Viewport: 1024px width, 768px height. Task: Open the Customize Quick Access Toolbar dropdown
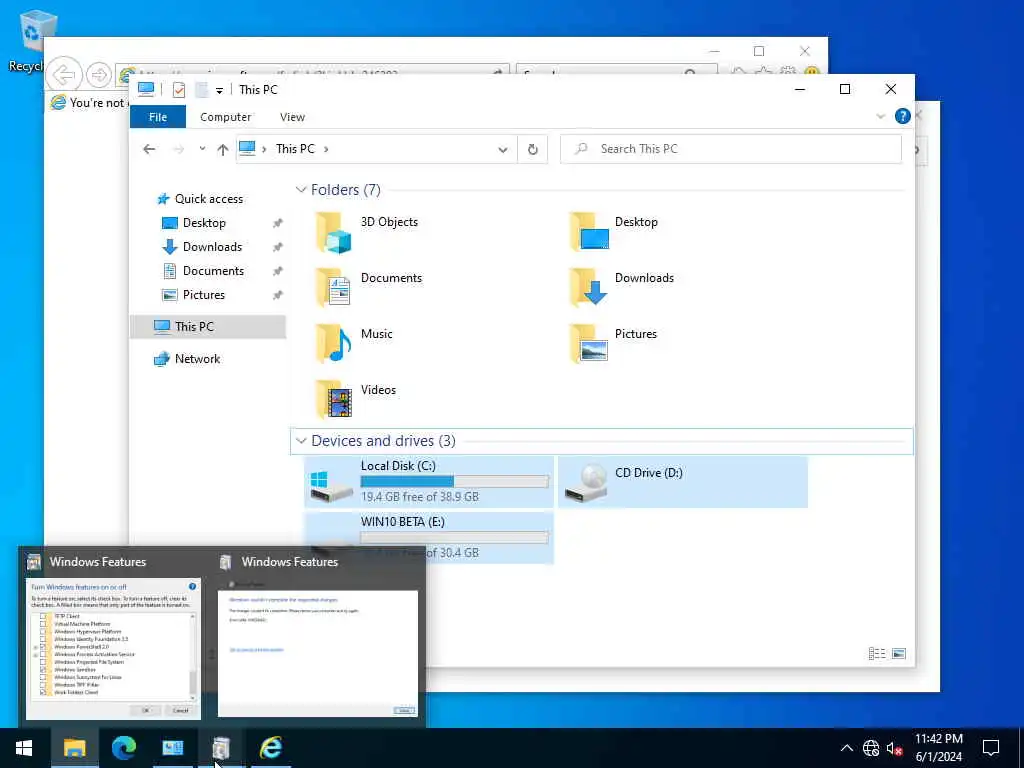coord(219,90)
